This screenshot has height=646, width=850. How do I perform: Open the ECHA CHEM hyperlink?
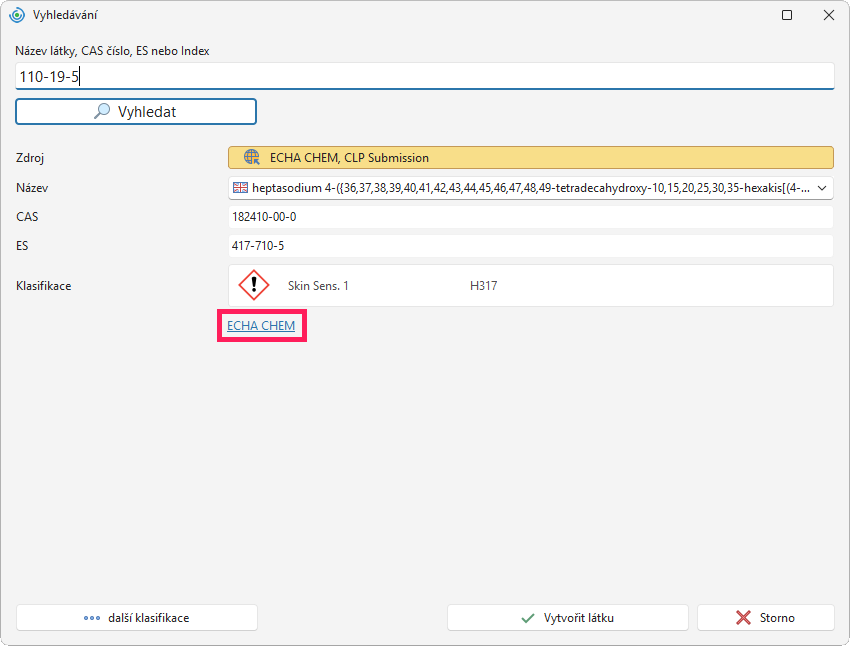(261, 326)
